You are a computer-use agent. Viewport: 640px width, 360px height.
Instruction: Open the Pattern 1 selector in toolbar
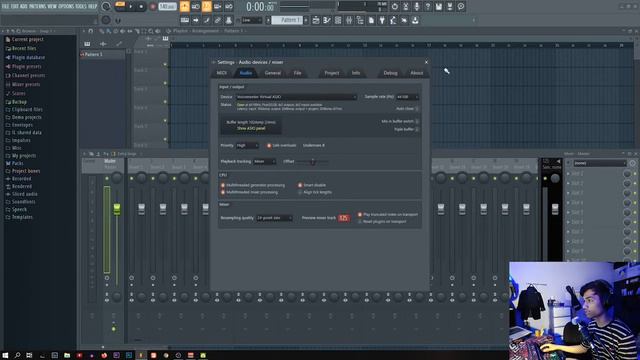coord(287,20)
